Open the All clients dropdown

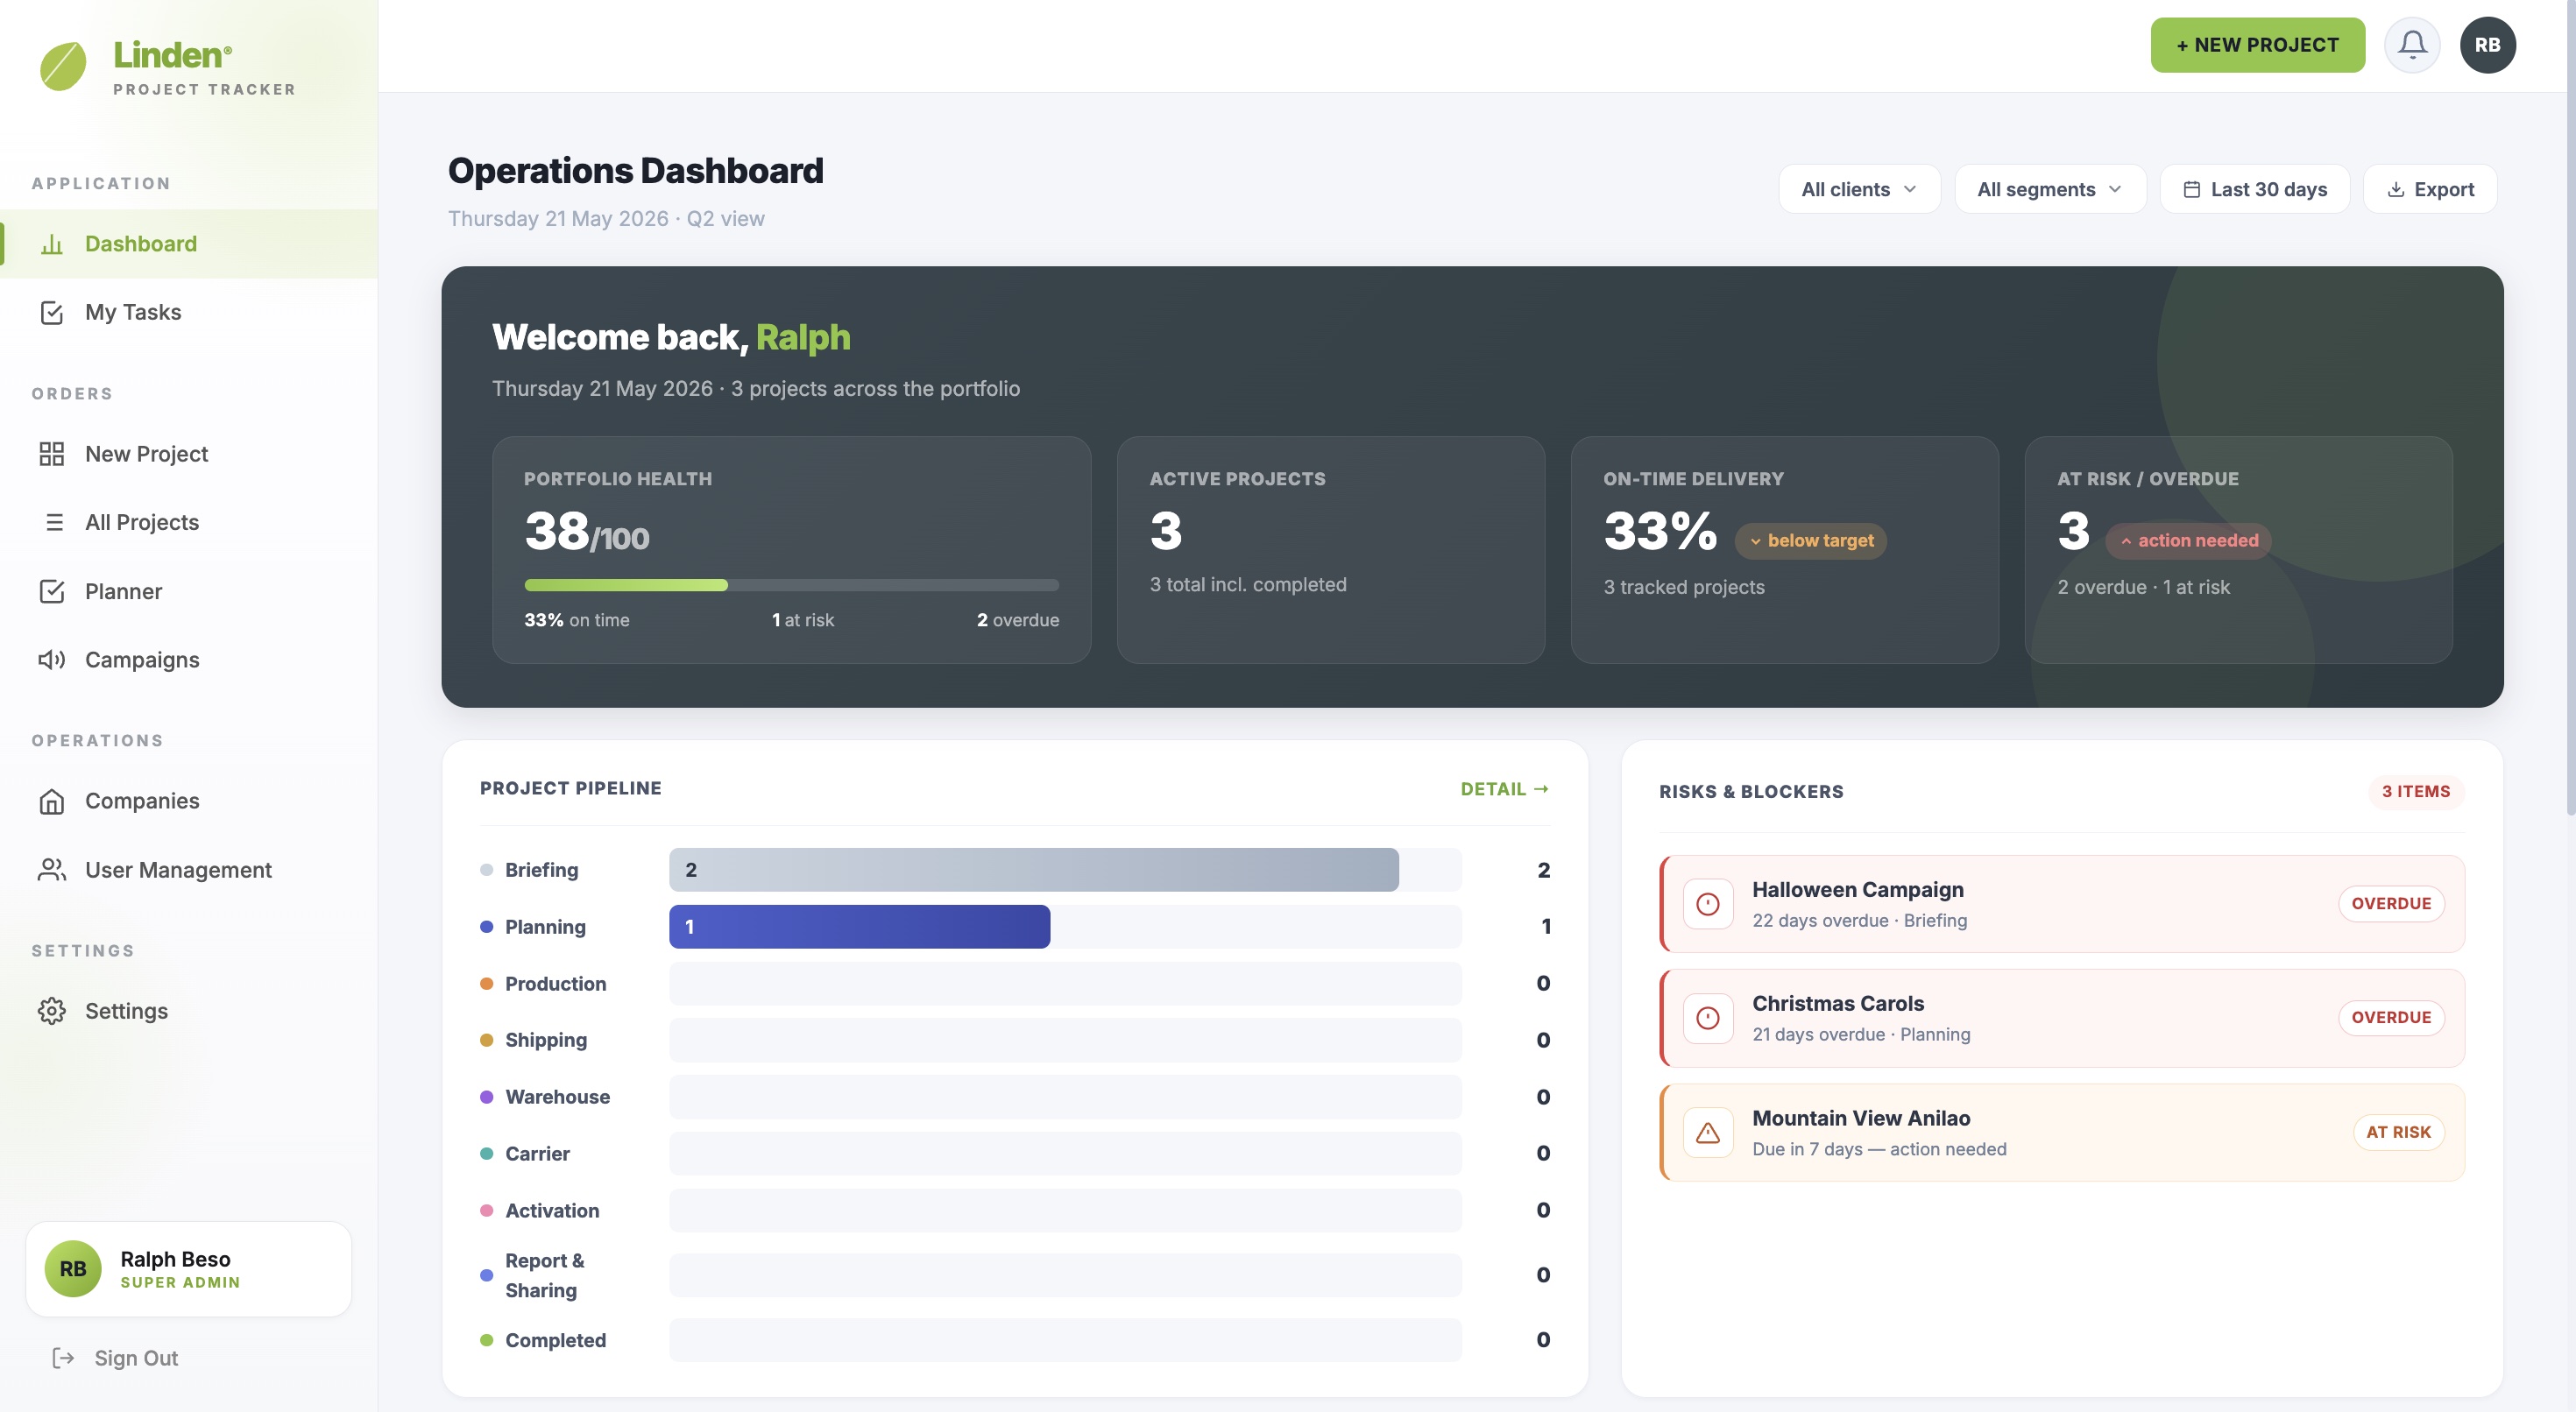click(1859, 189)
